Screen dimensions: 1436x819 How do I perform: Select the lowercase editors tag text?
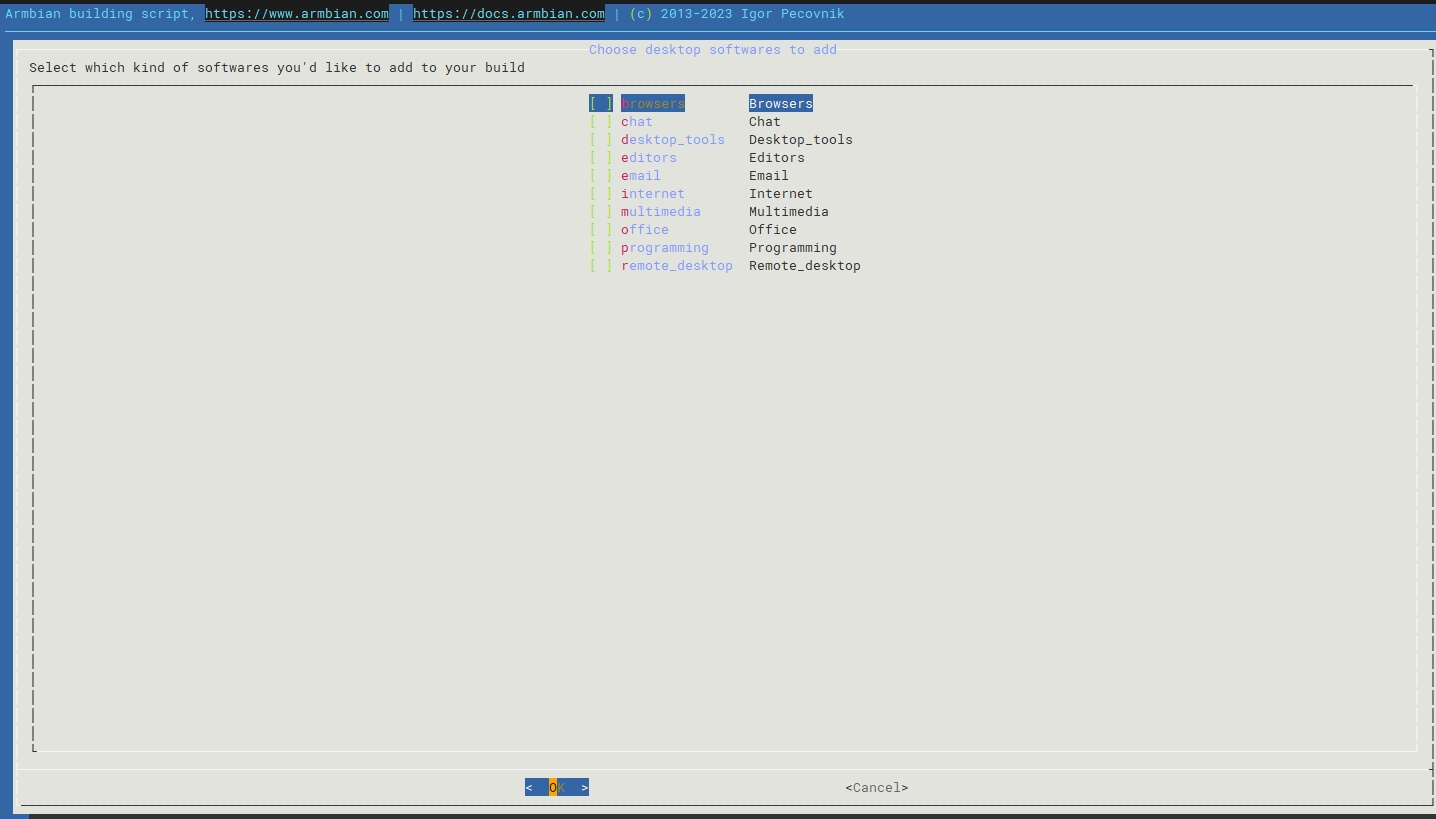(649, 158)
